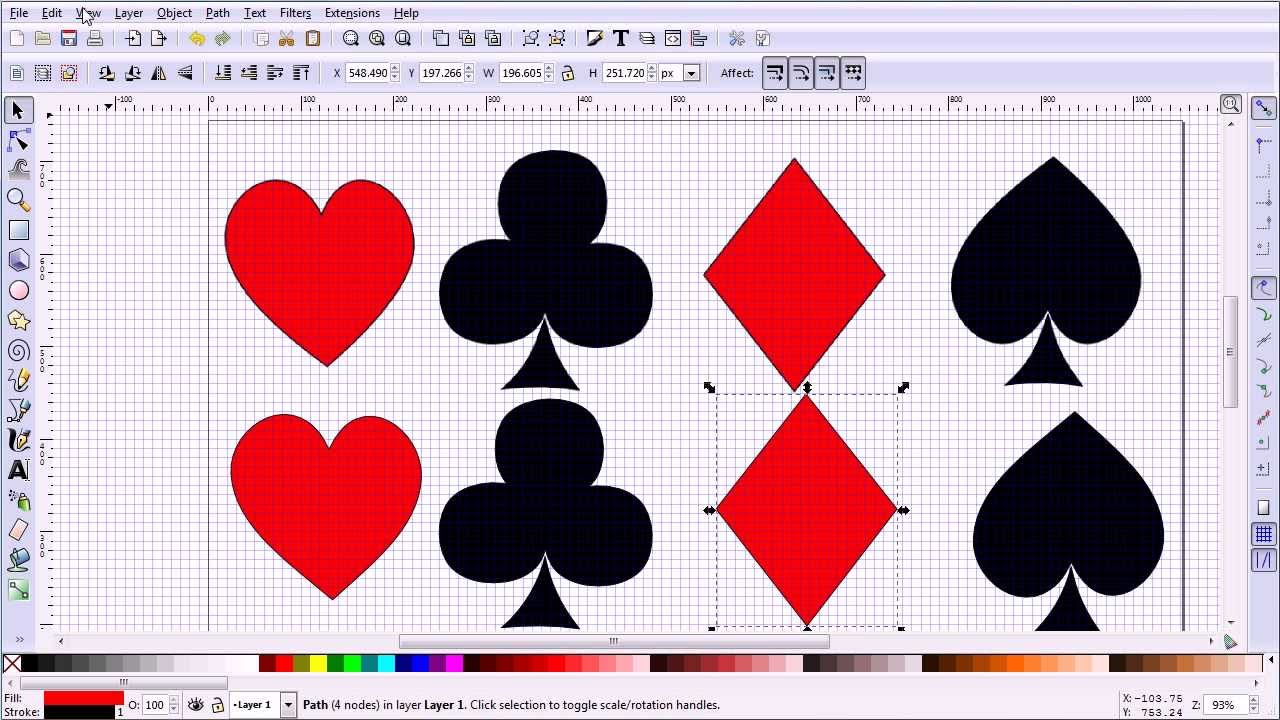
Task: Toggle Affect gradients transform
Action: [x=827, y=73]
